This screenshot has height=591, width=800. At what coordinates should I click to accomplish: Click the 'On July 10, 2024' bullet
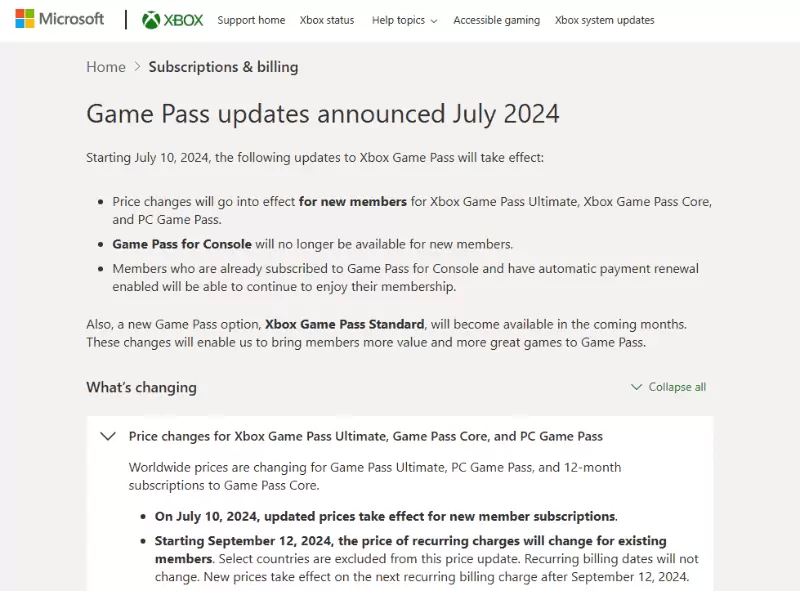[385, 516]
